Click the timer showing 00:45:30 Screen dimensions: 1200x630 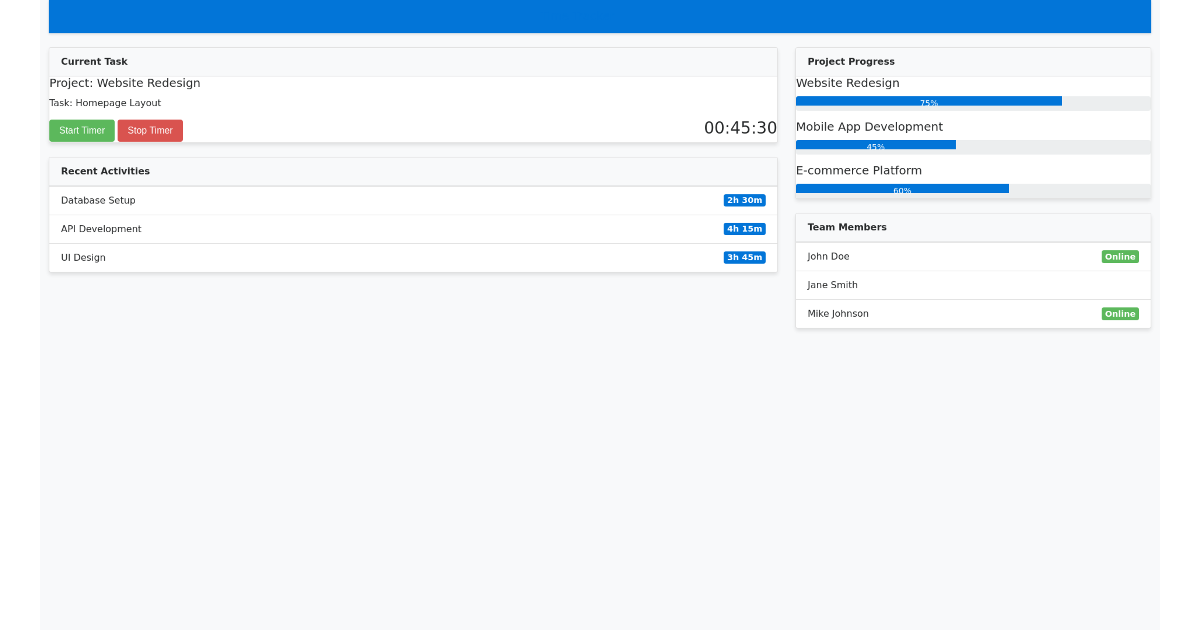pos(738,127)
